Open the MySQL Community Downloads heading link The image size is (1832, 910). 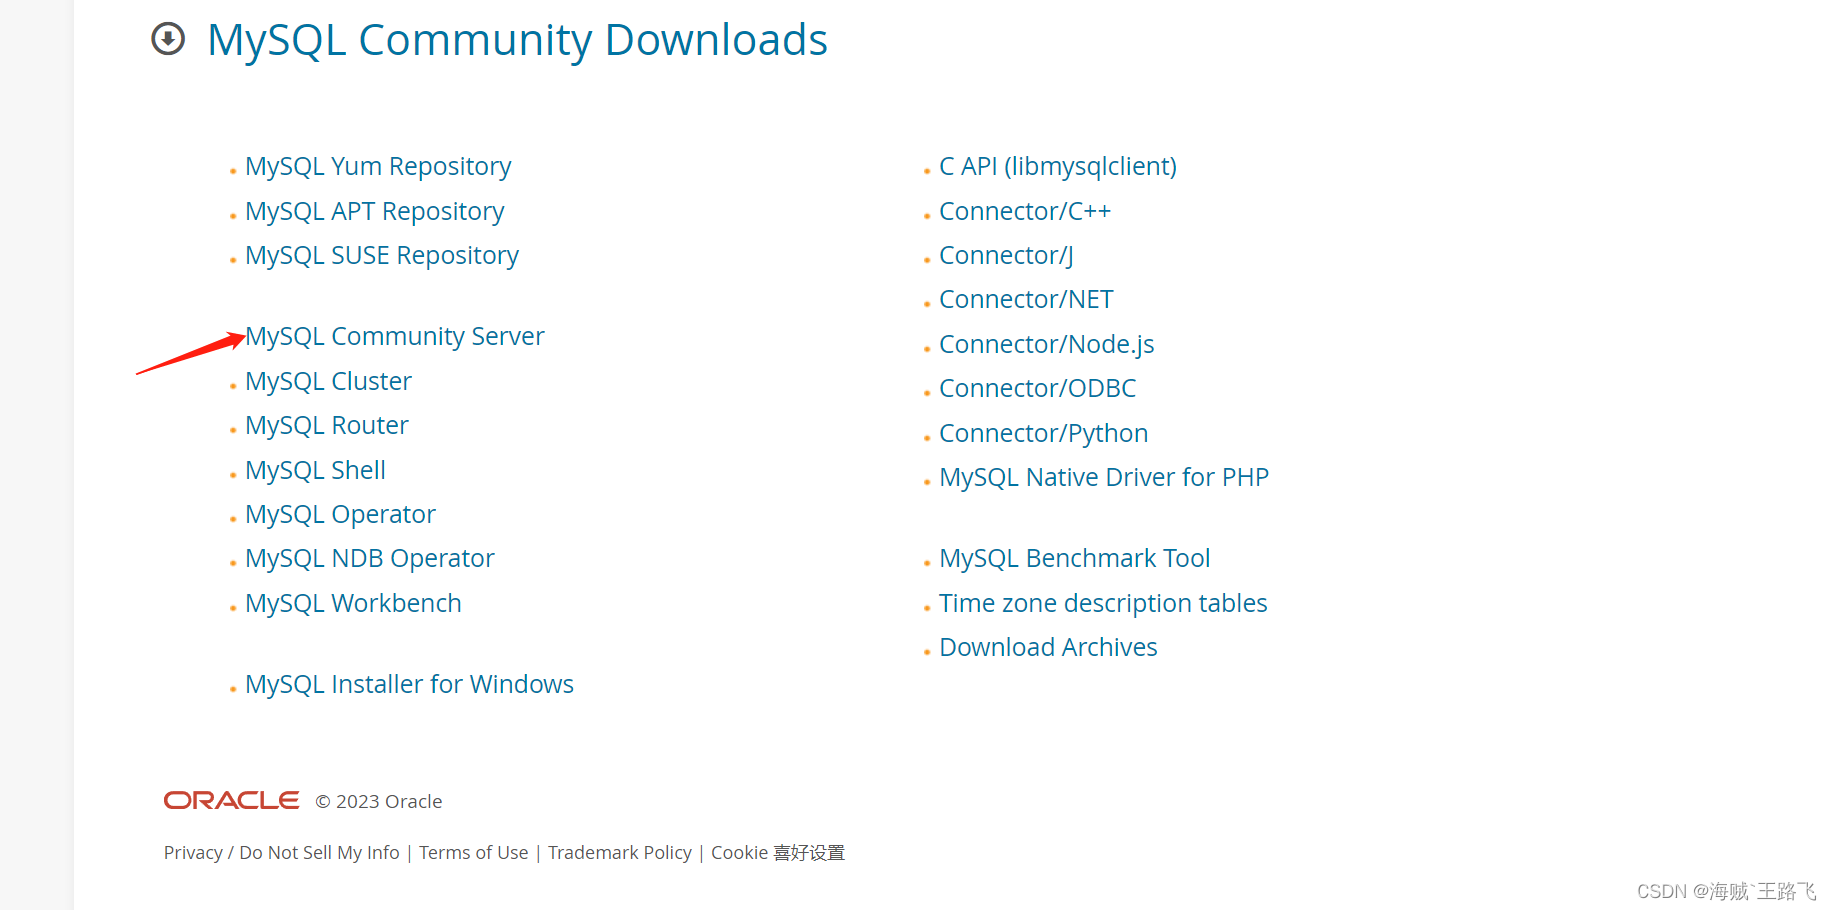click(x=517, y=41)
